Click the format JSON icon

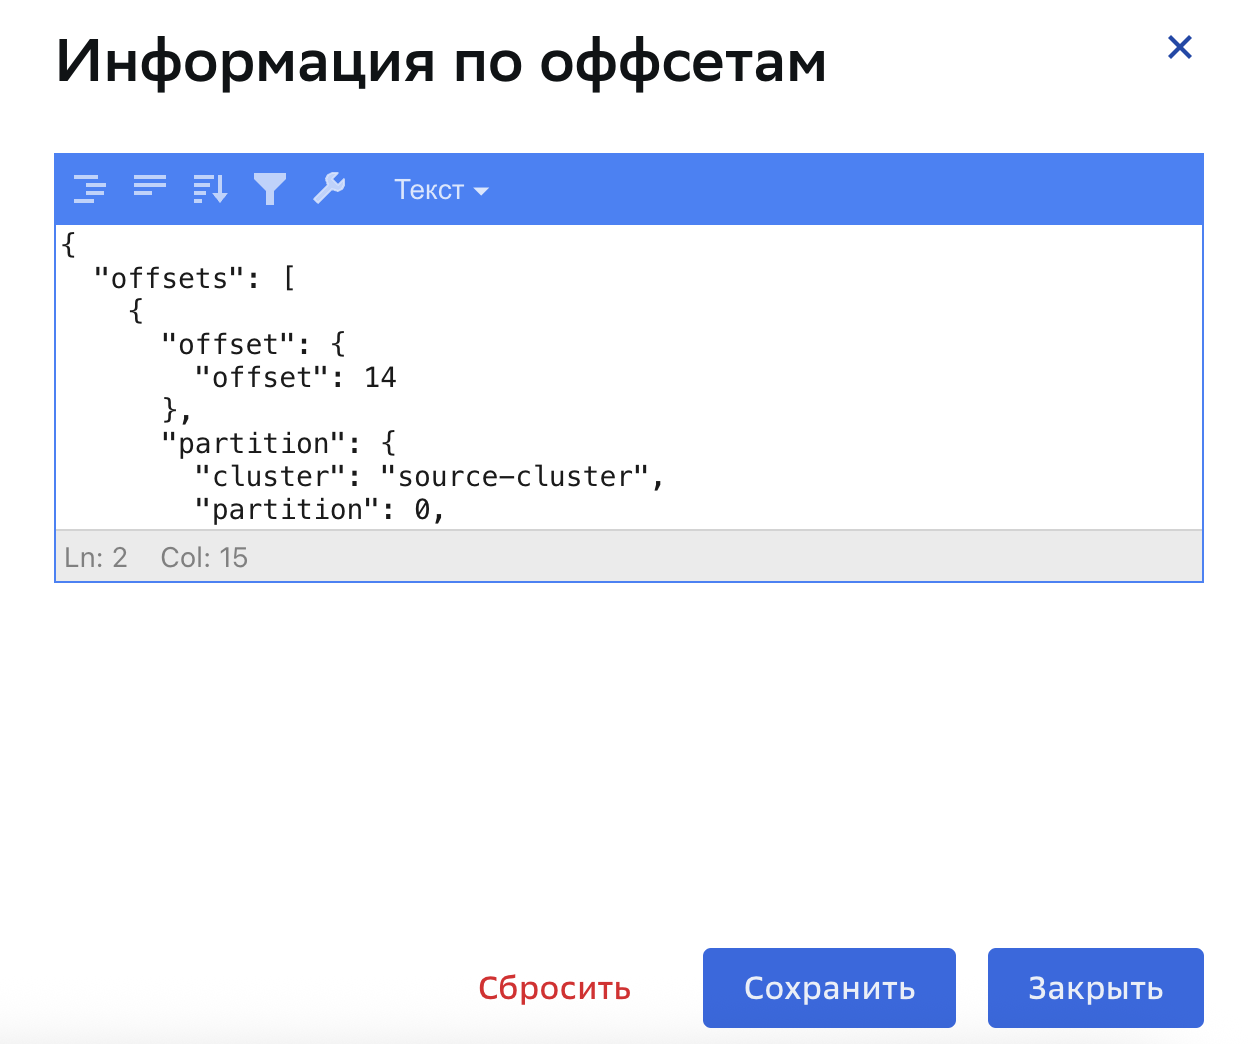click(90, 189)
